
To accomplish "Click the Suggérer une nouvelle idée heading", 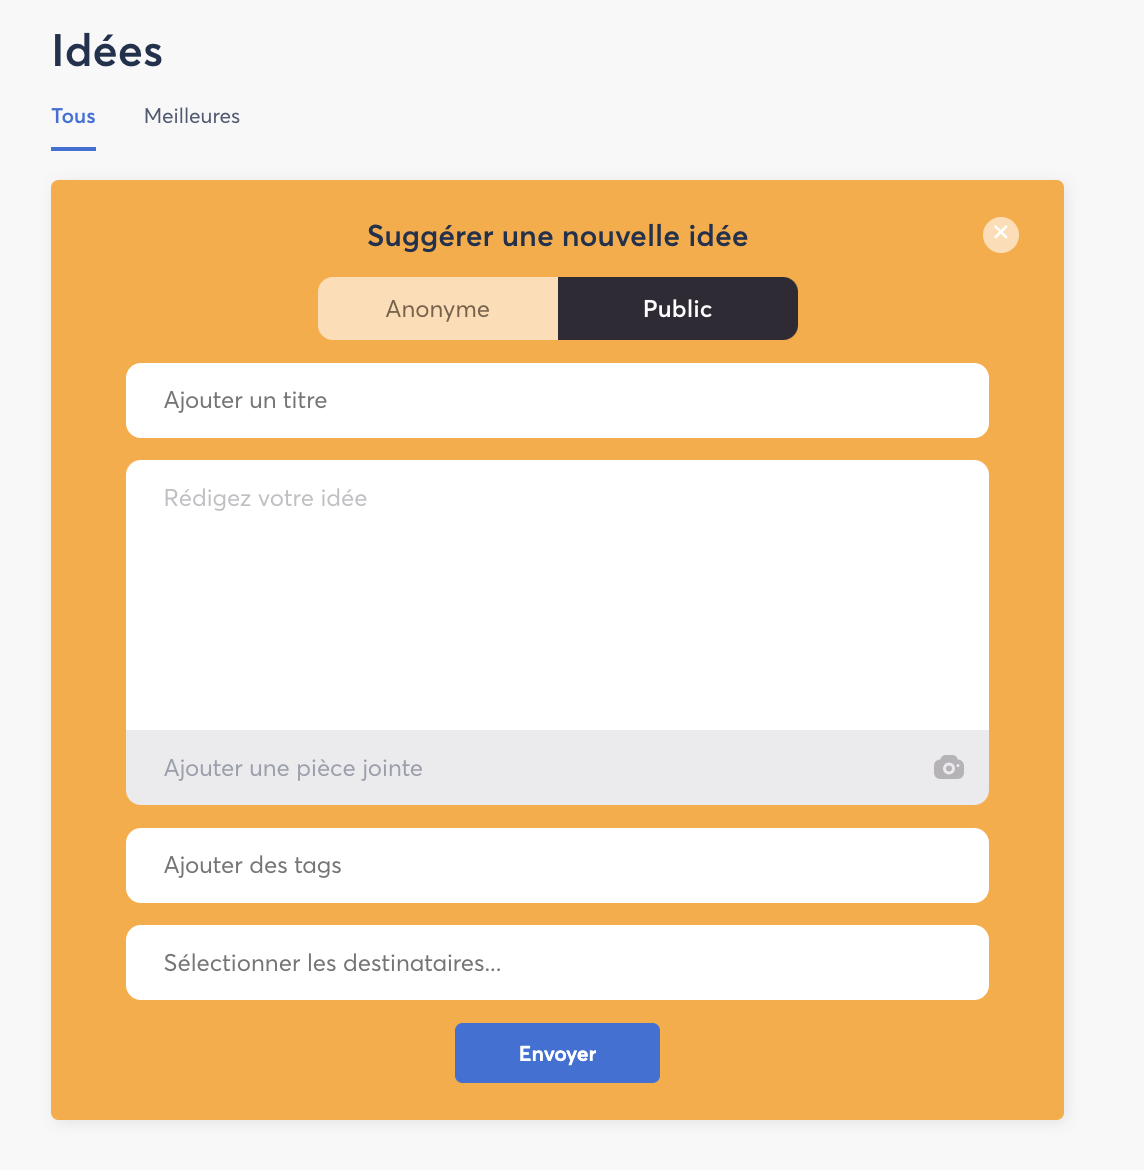I will [557, 236].
